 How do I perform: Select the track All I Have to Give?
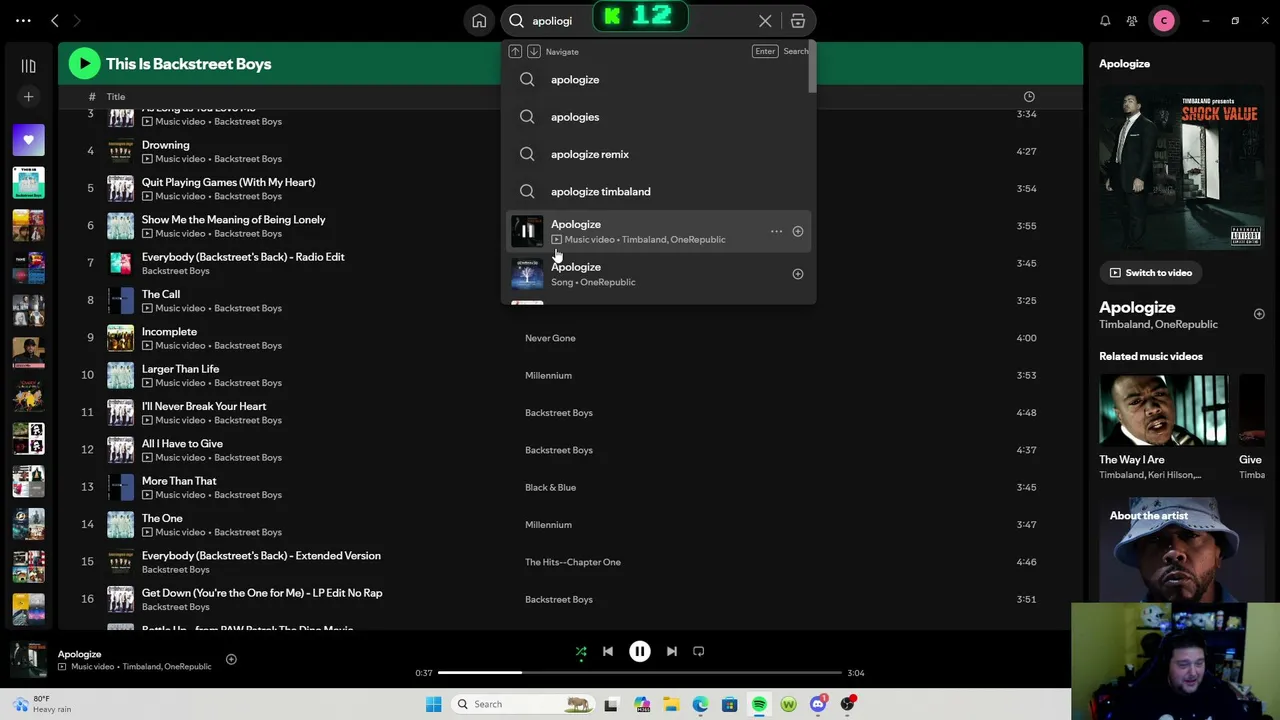coord(182,444)
